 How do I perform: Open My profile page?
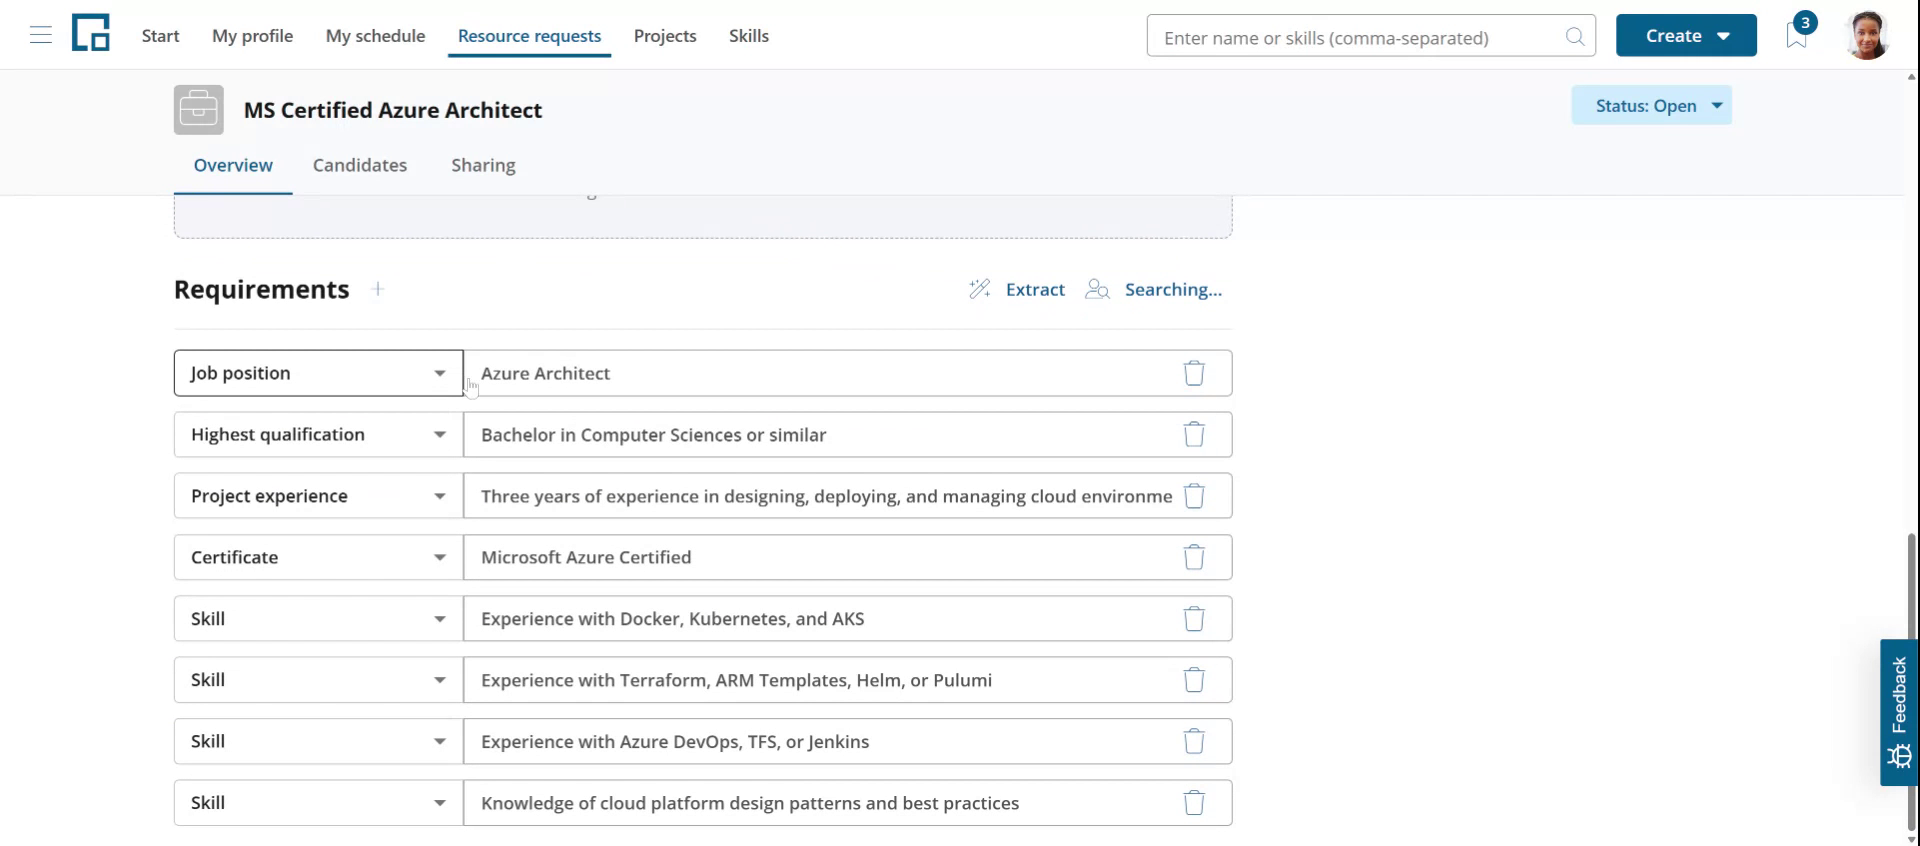click(252, 36)
